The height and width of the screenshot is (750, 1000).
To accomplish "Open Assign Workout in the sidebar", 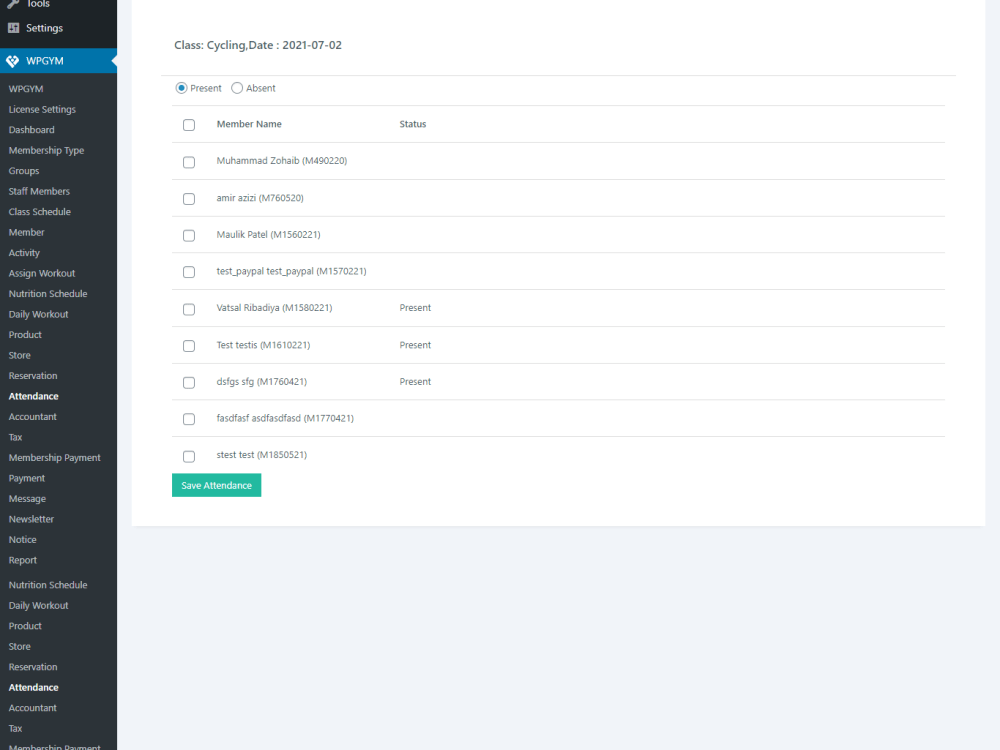I will coord(41,273).
